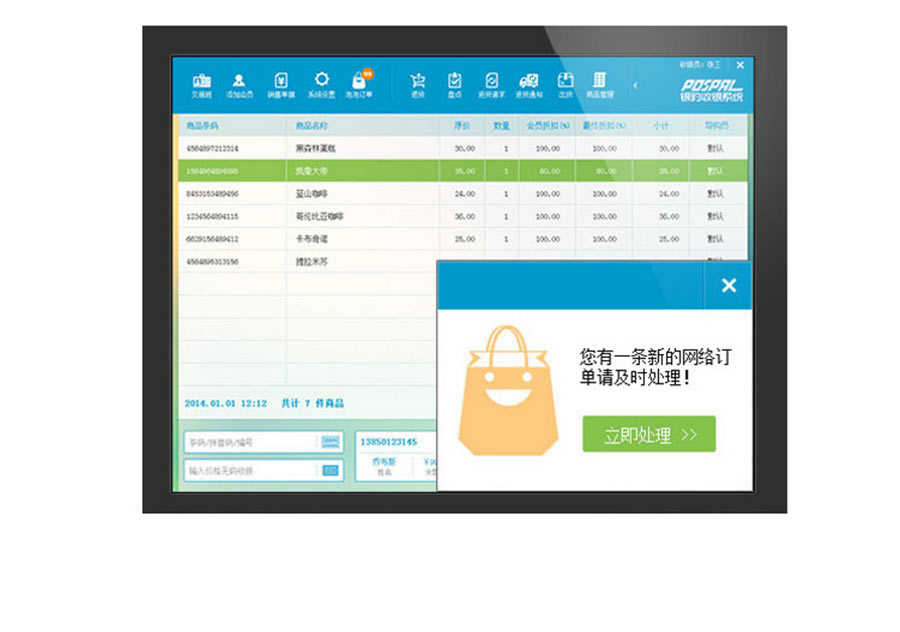This screenshot has width=900, height=632.
Task: Open the lock icon with orange badge
Action: pos(359,84)
